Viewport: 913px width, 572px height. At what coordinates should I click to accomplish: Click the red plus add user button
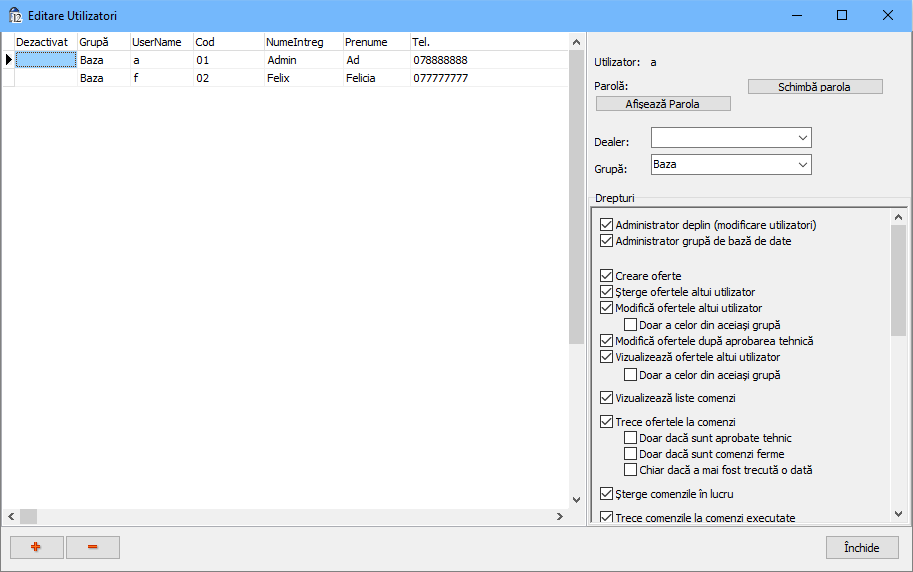[x=36, y=547]
